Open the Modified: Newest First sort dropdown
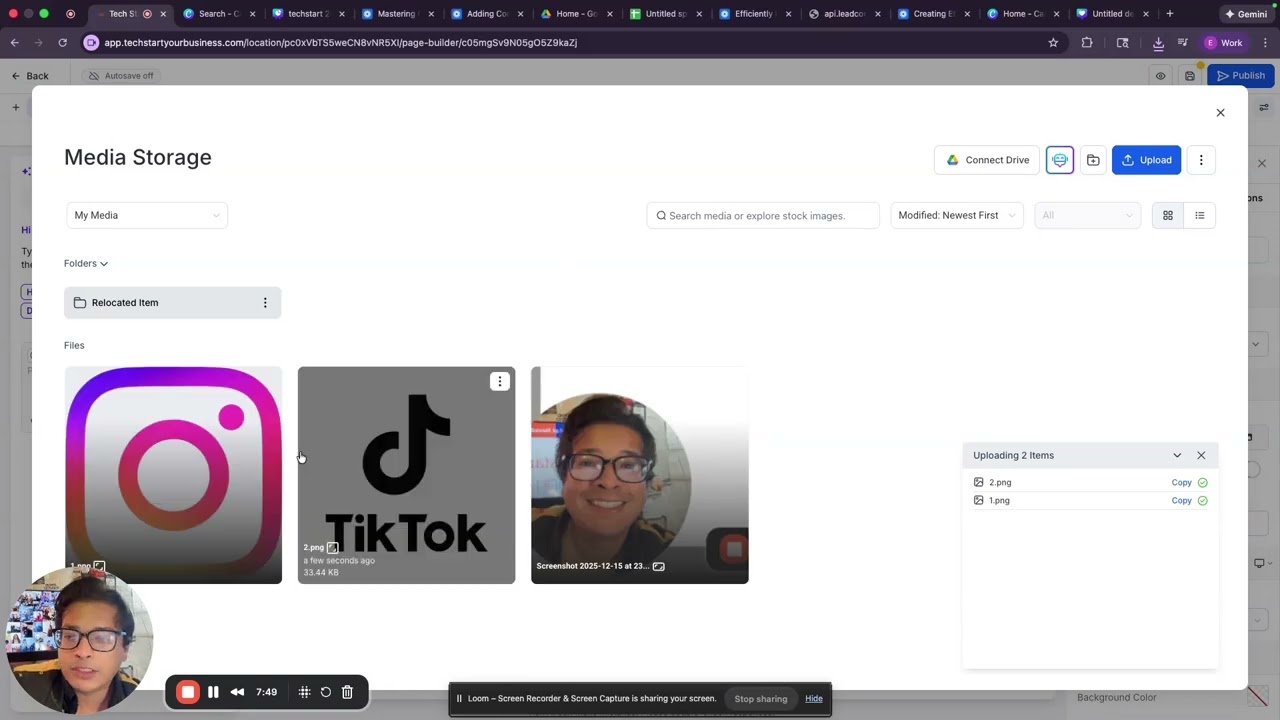Image resolution: width=1280 pixels, height=720 pixels. click(957, 216)
